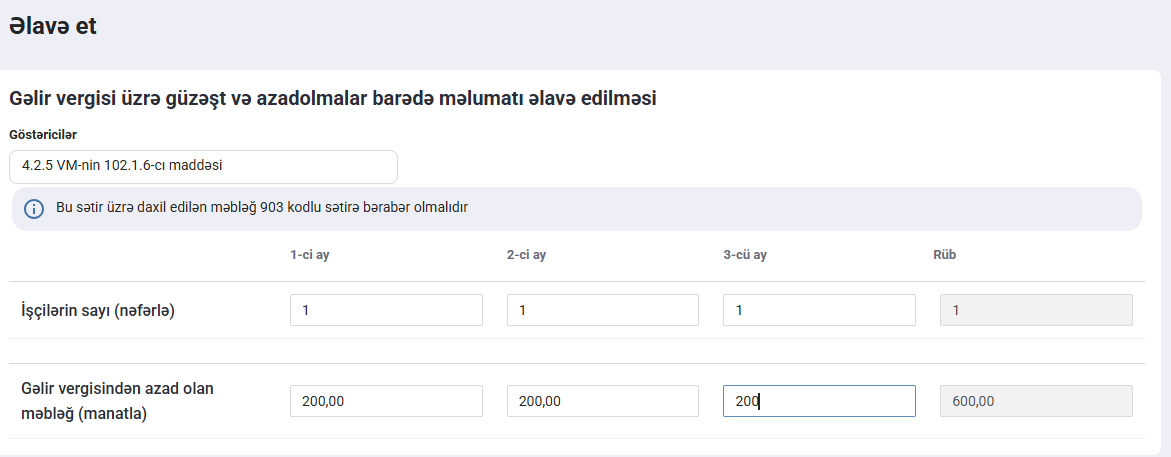
Task: Click the "İşçilərin sayı (nəfərlə)" row label
Action: [98, 311]
